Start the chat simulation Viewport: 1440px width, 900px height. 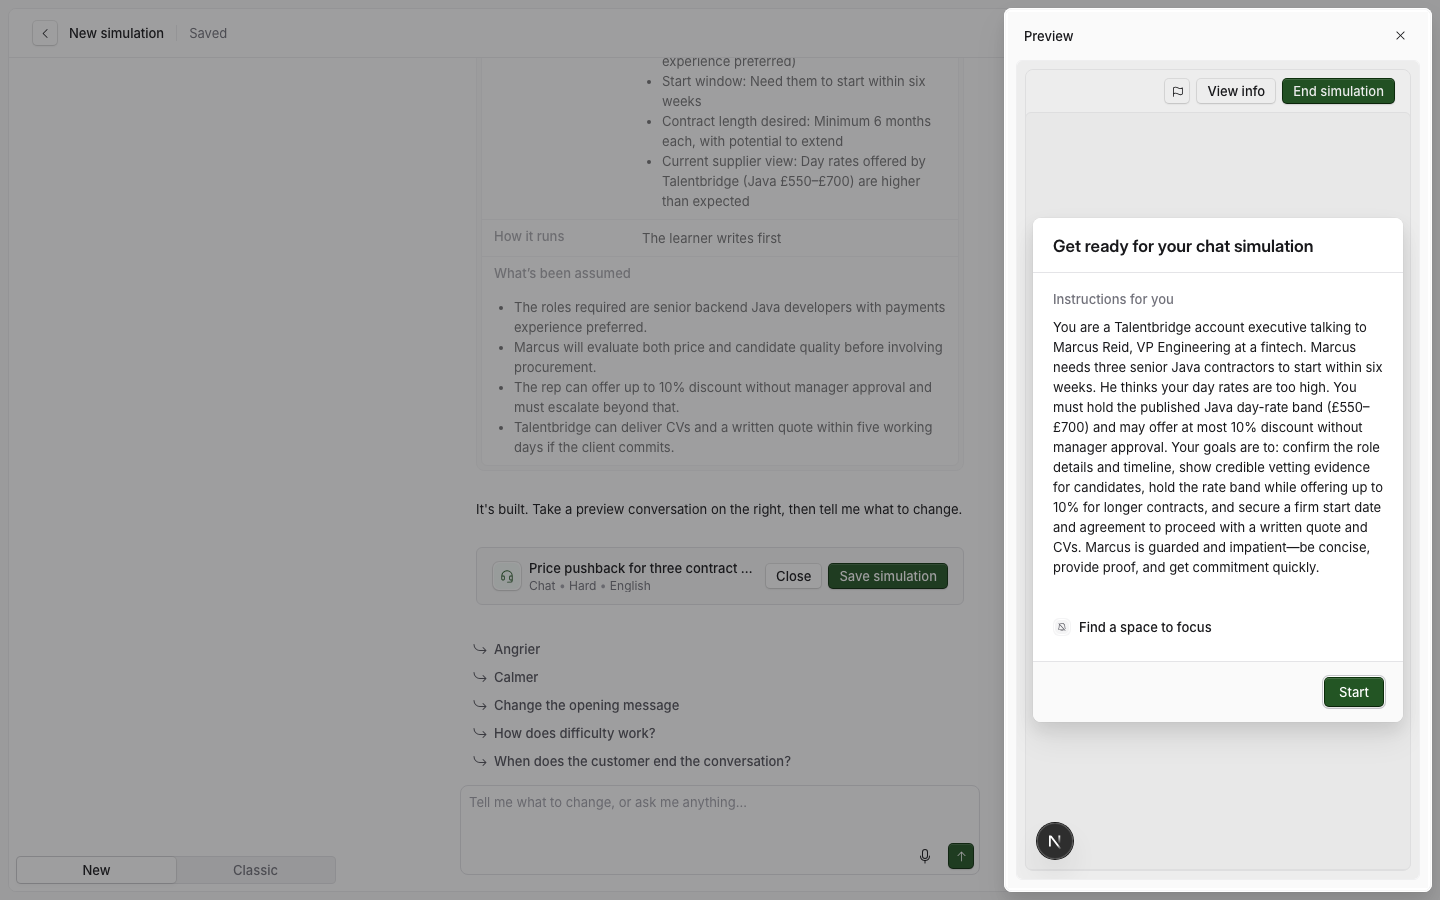click(x=1354, y=692)
